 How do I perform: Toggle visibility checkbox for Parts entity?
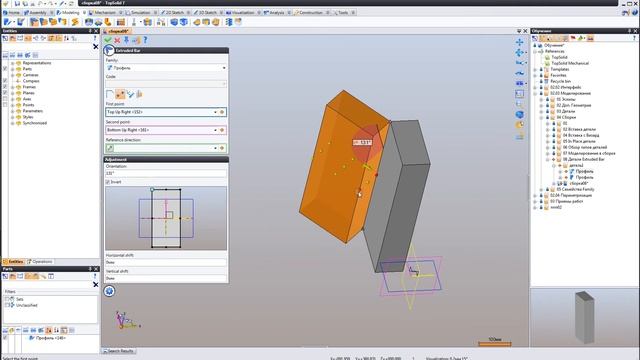coord(5,69)
